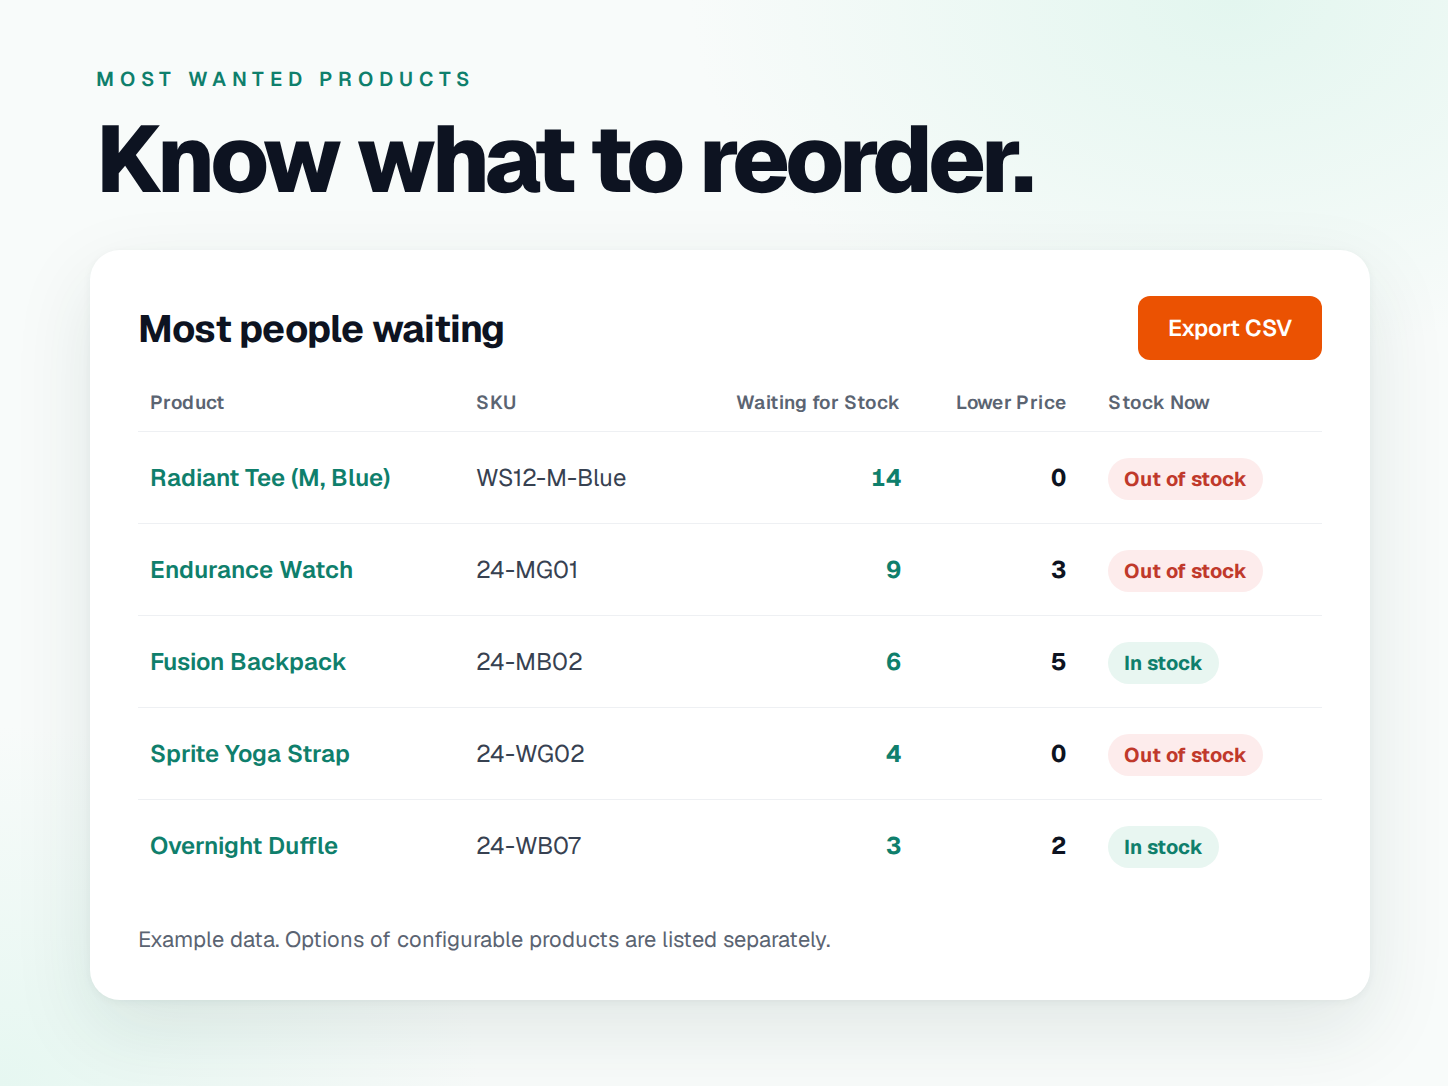Click Endurance Watch's Out of stock badge
Screen dimensions: 1448x1086
[1185, 571]
